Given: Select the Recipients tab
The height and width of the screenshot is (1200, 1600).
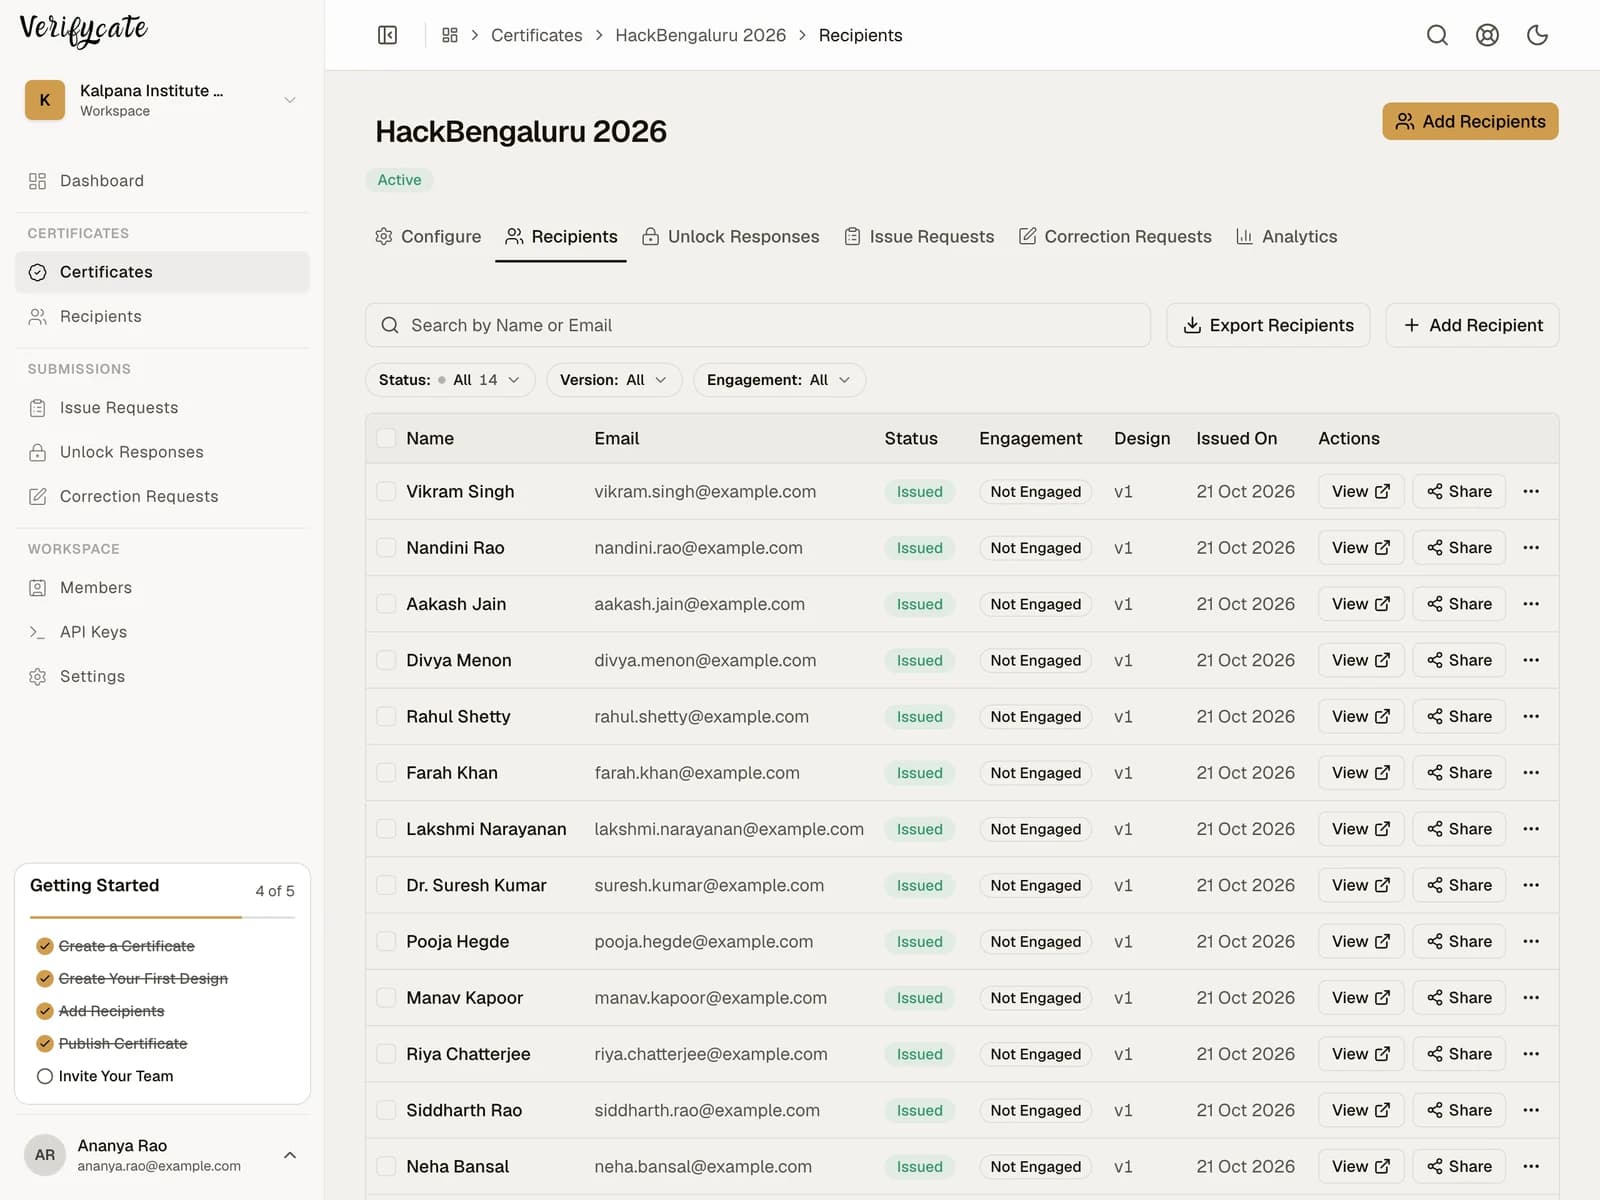Looking at the screenshot, I should click(x=561, y=237).
